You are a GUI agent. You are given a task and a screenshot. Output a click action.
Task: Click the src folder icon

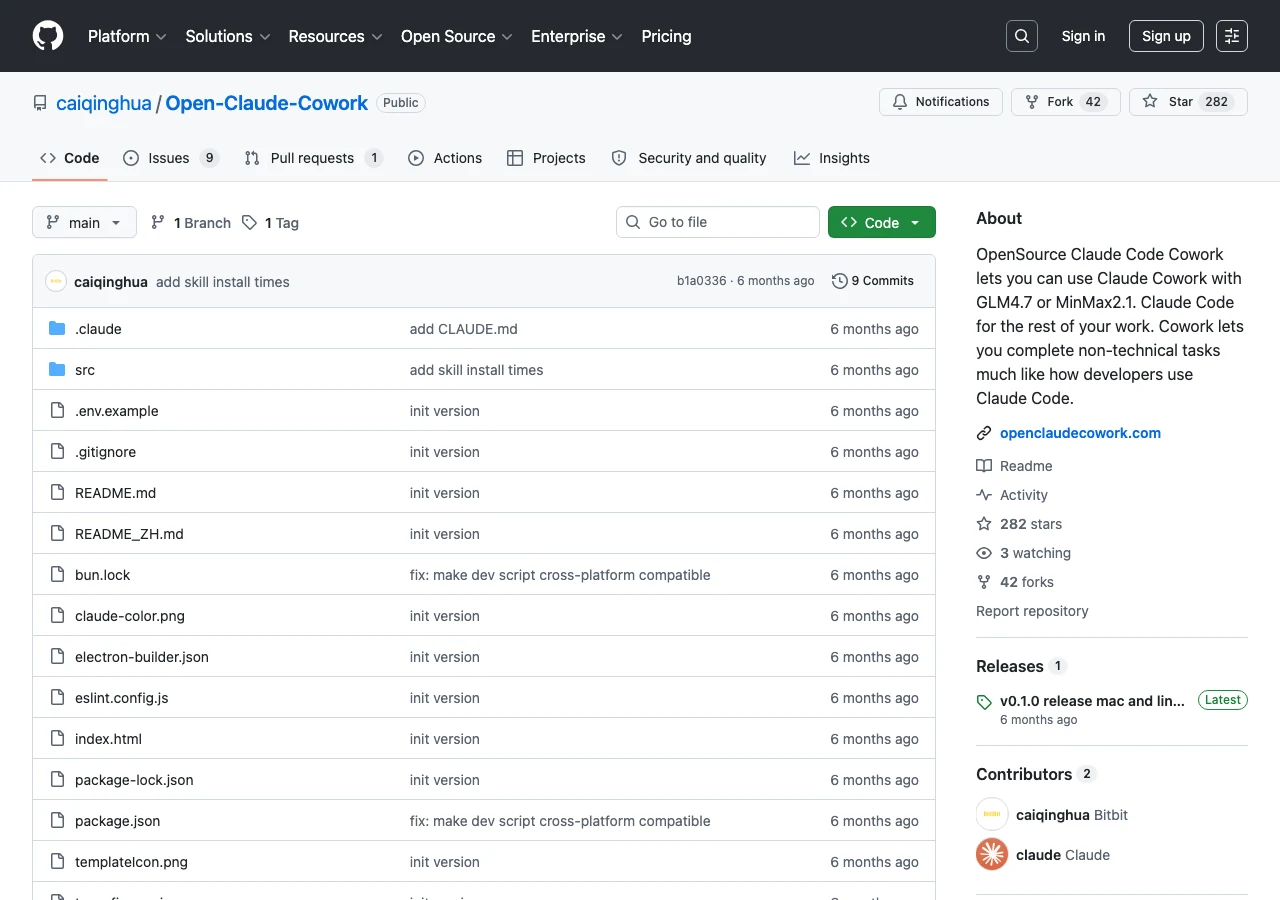pos(57,370)
